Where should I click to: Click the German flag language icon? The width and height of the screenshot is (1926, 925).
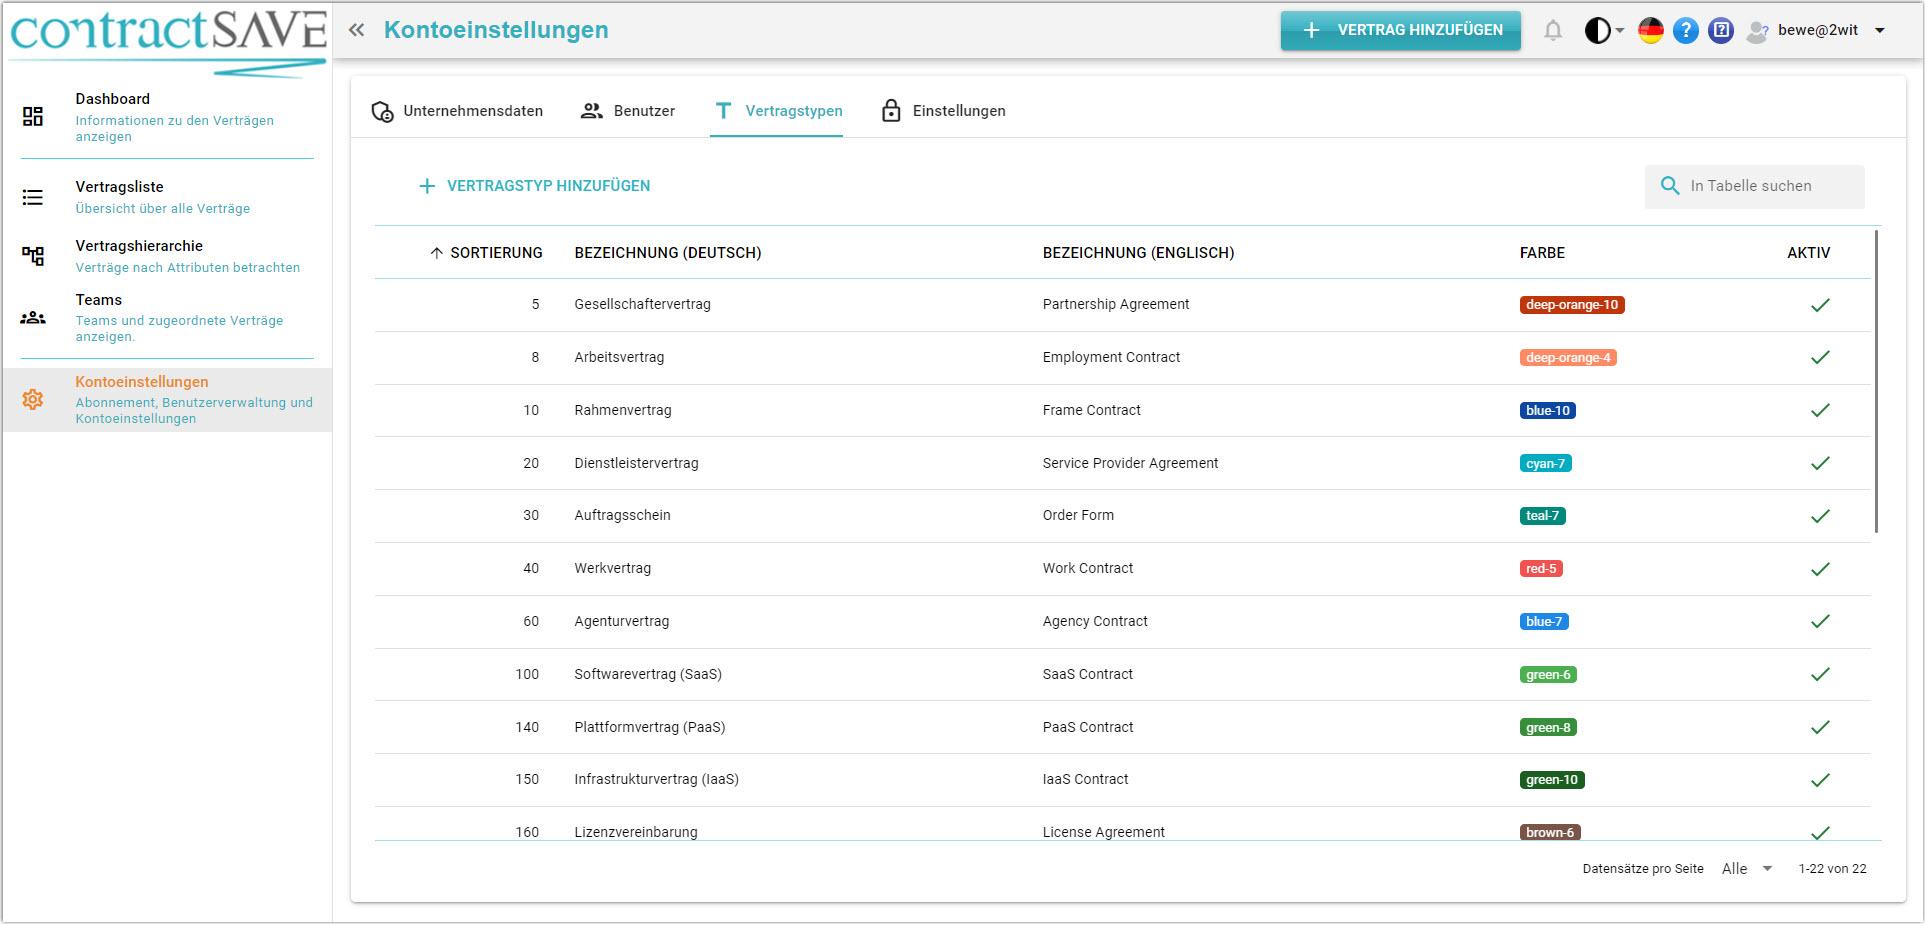pos(1650,31)
